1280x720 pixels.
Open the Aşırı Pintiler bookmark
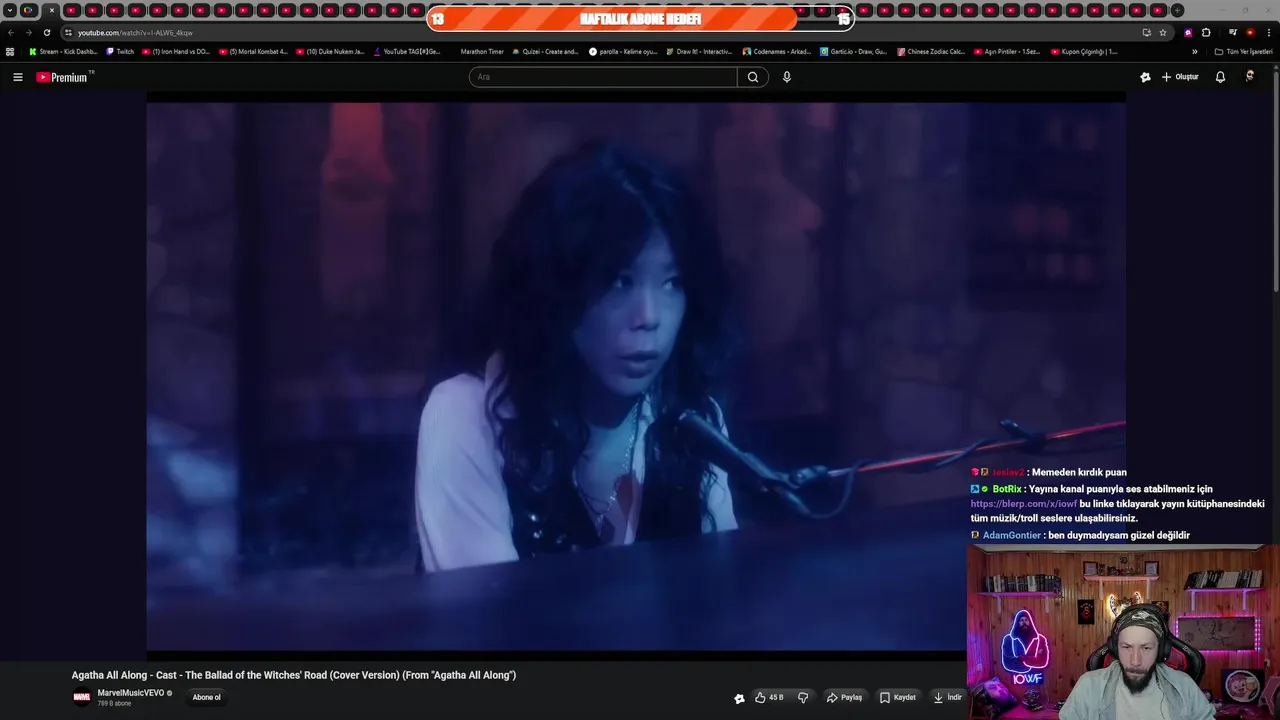pos(1008,51)
